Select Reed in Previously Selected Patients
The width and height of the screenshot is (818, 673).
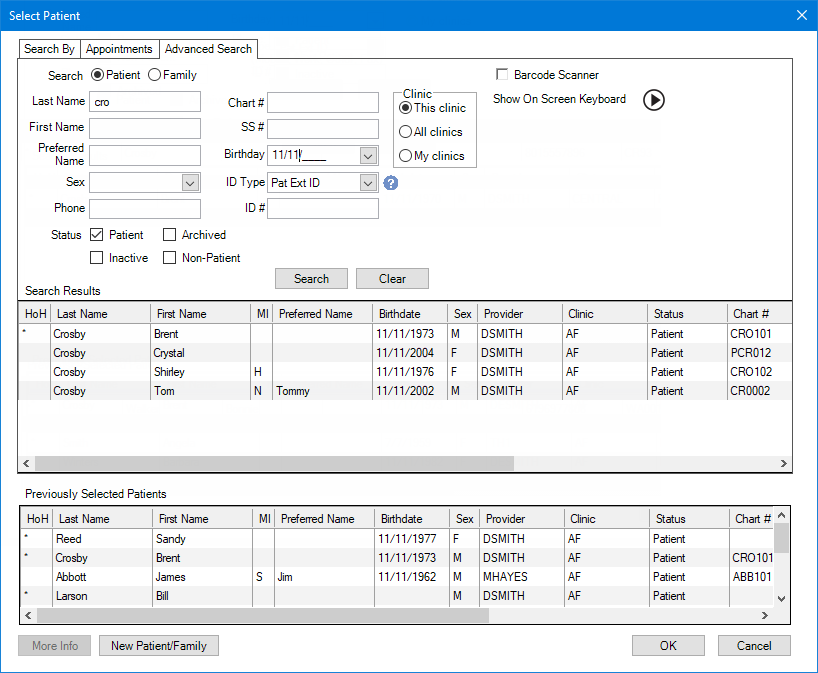[x=69, y=539]
